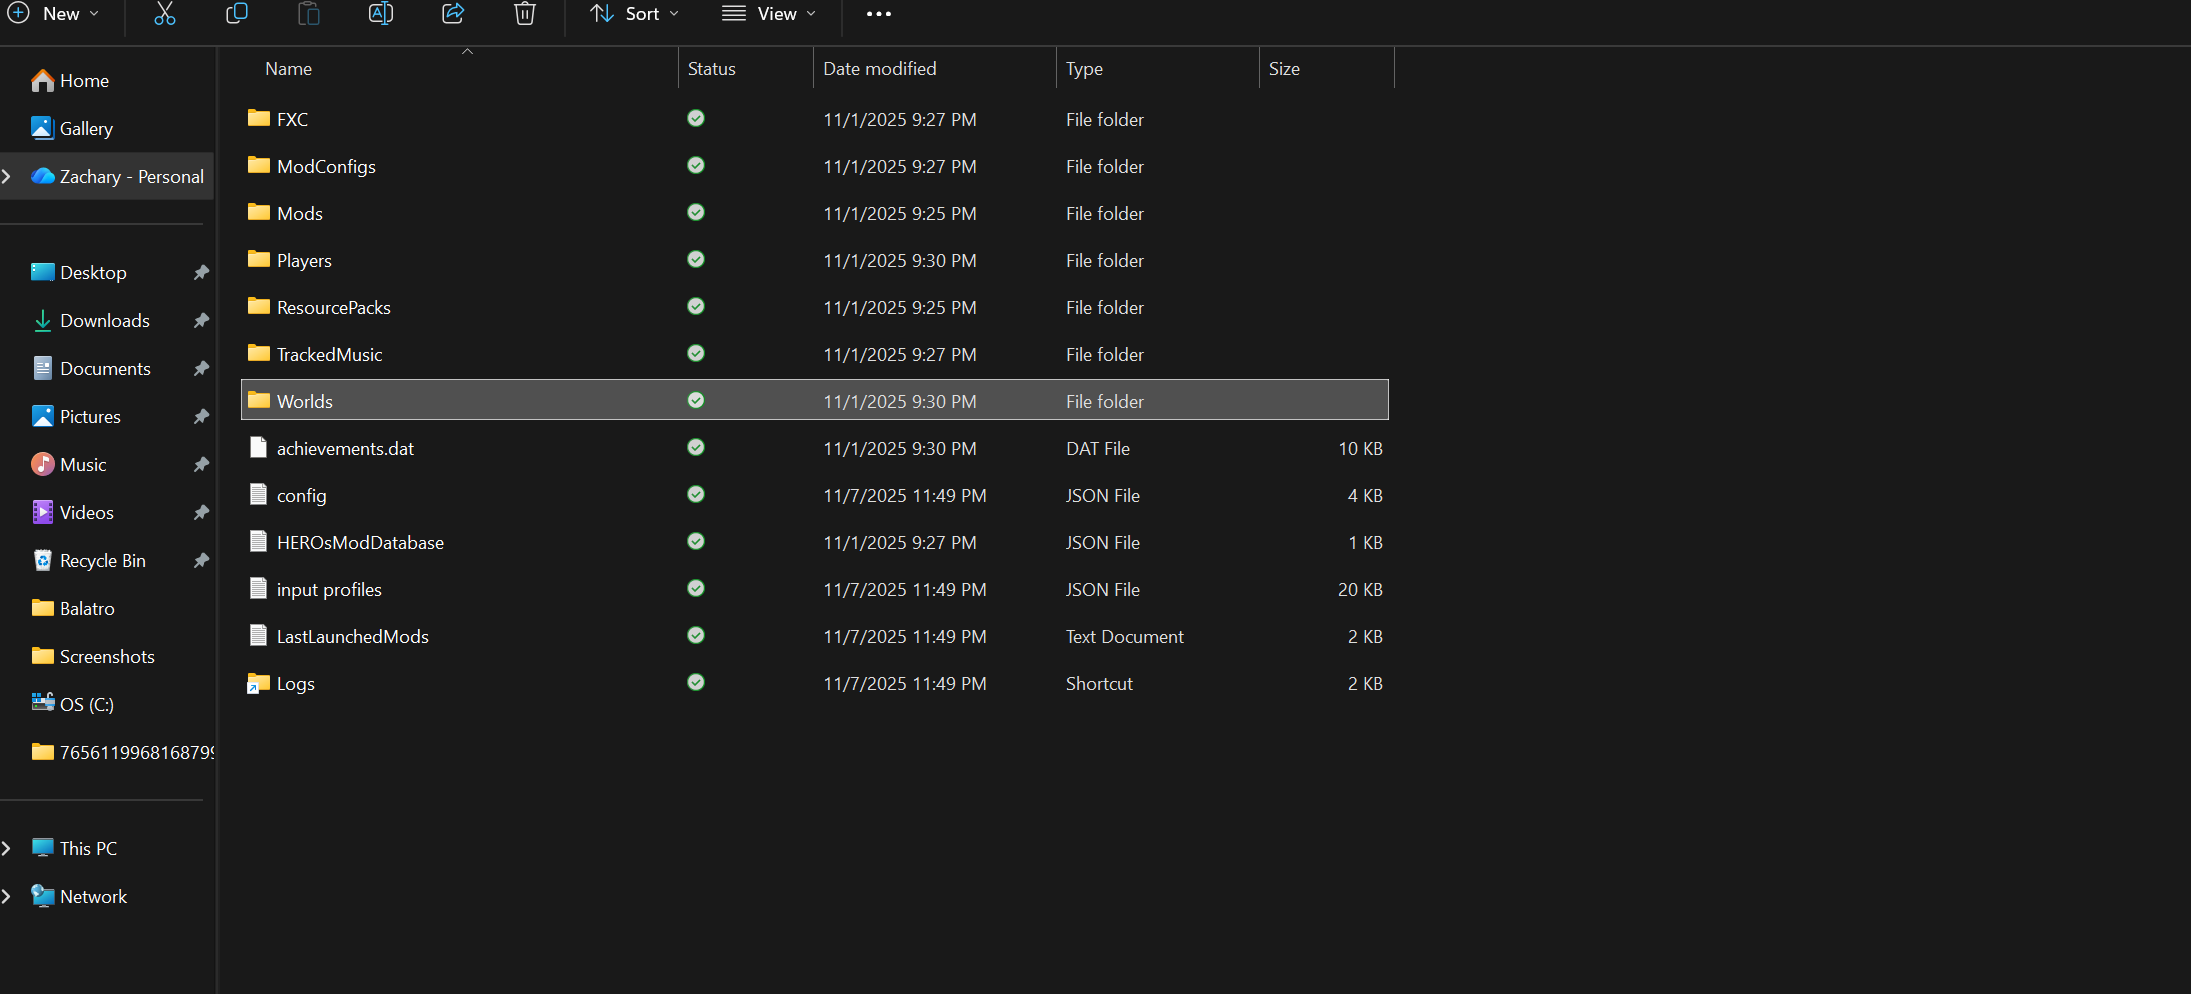The width and height of the screenshot is (2191, 994).
Task: Open Videos in quick access
Action: point(87,513)
